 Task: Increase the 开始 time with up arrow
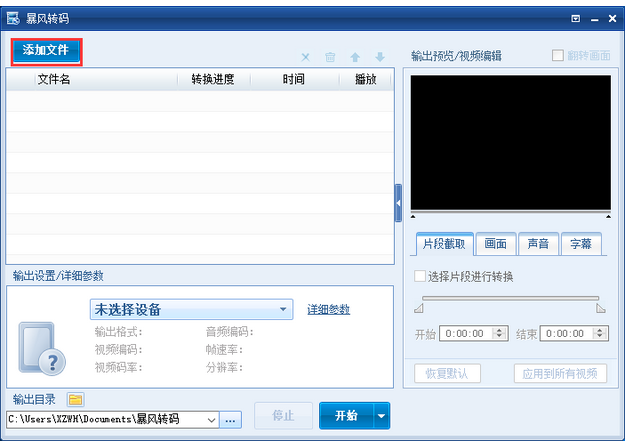click(x=499, y=330)
